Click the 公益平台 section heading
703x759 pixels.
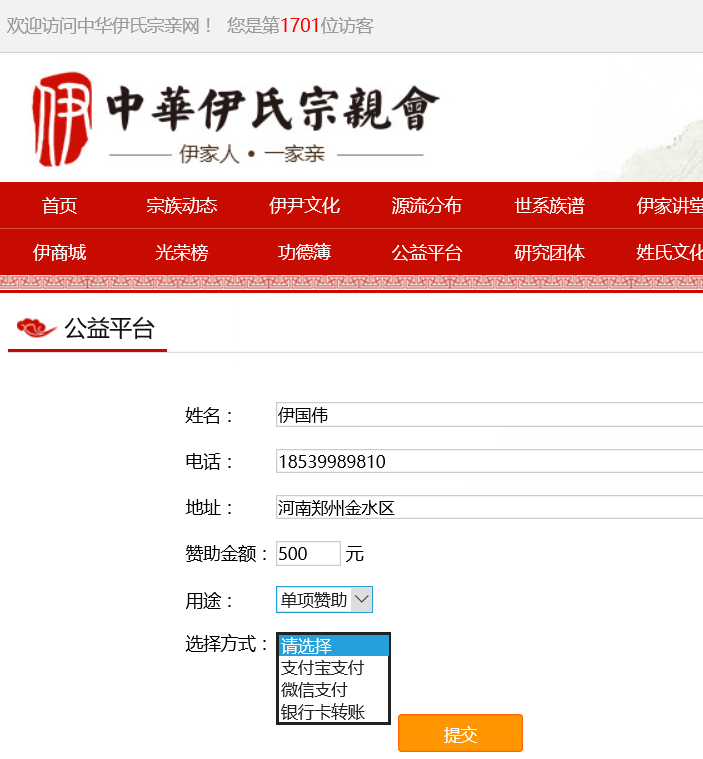[x=110, y=329]
